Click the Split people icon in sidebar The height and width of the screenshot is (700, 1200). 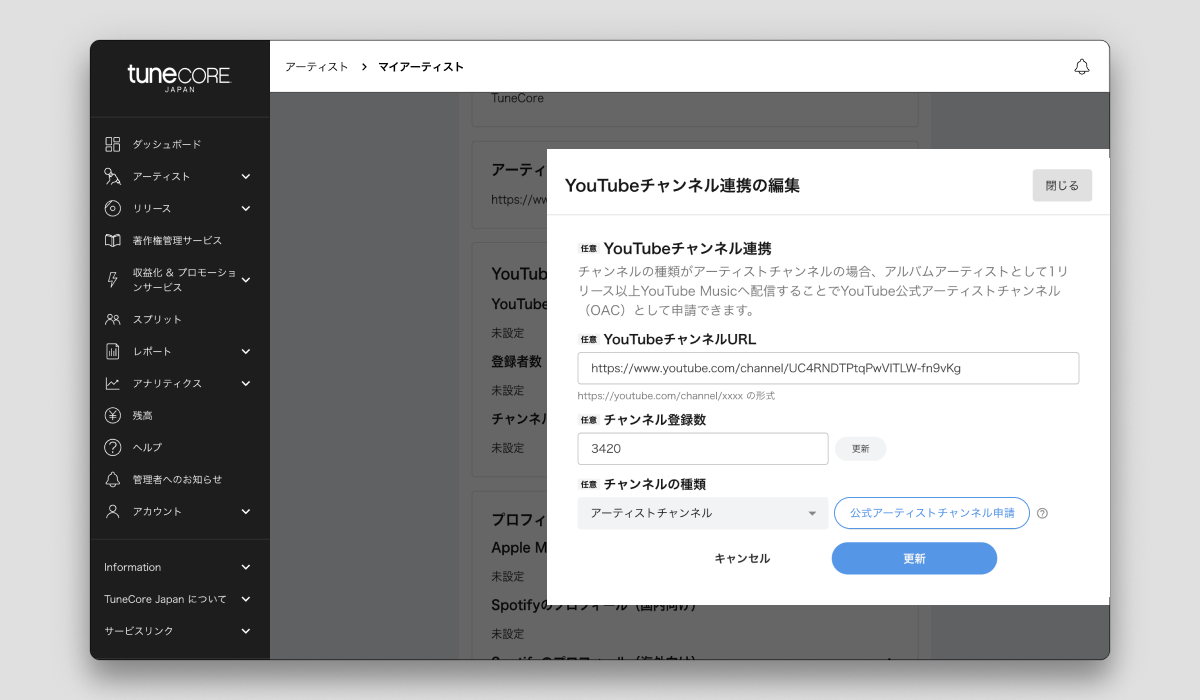[113, 319]
